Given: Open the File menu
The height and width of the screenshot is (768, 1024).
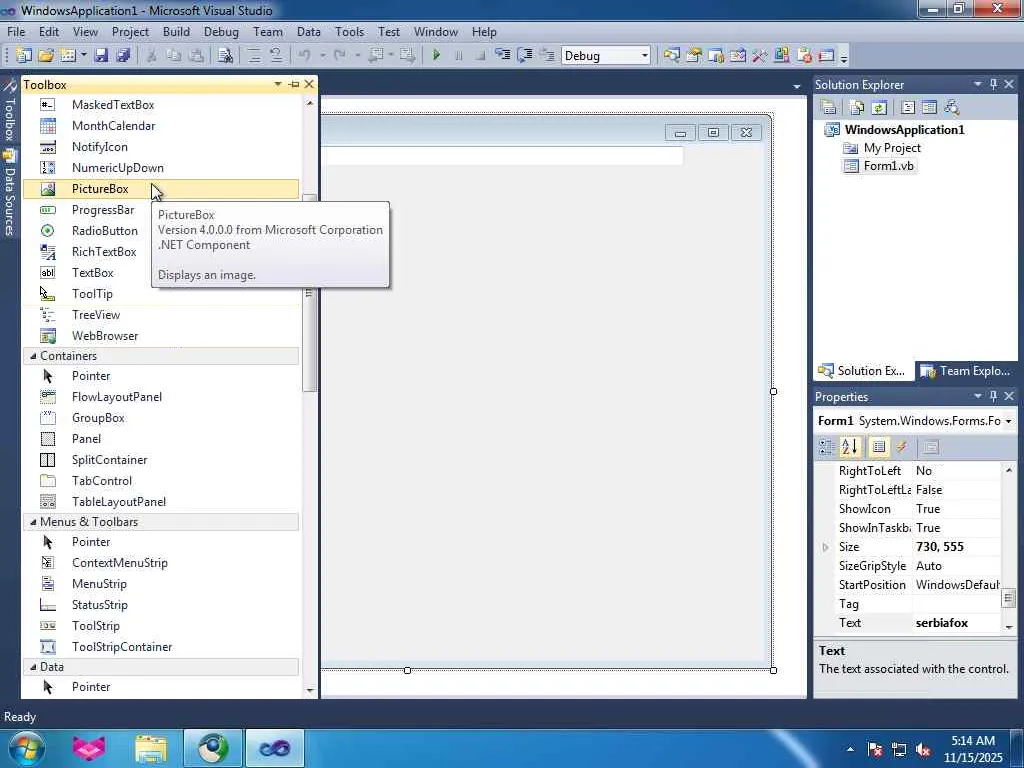Looking at the screenshot, I should [x=16, y=31].
